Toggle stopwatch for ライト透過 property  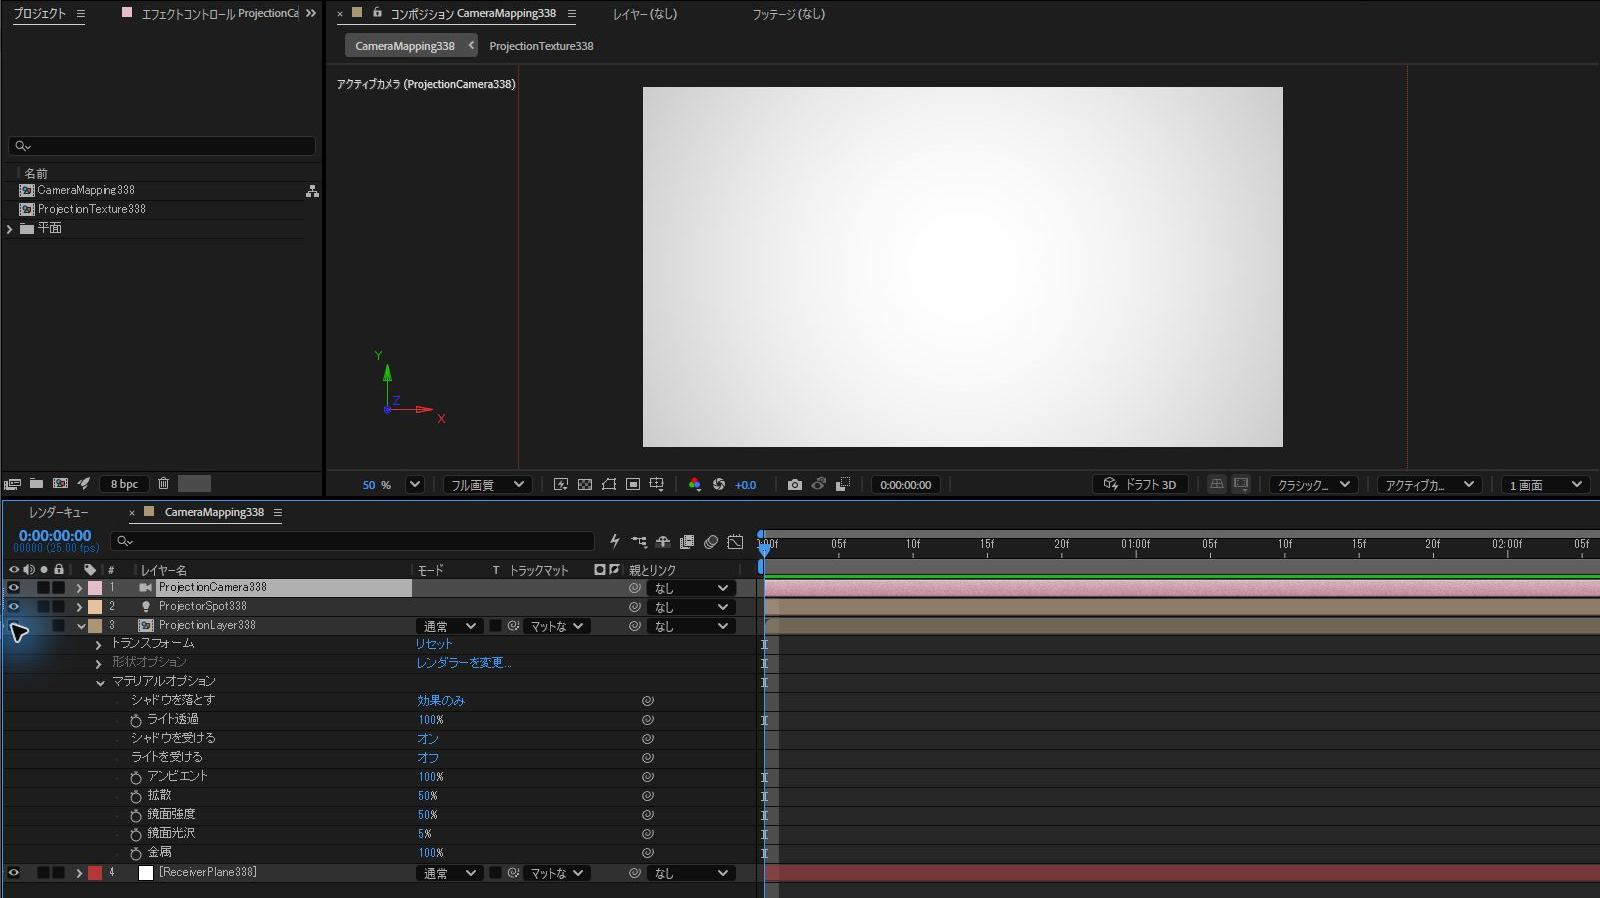[x=136, y=720]
